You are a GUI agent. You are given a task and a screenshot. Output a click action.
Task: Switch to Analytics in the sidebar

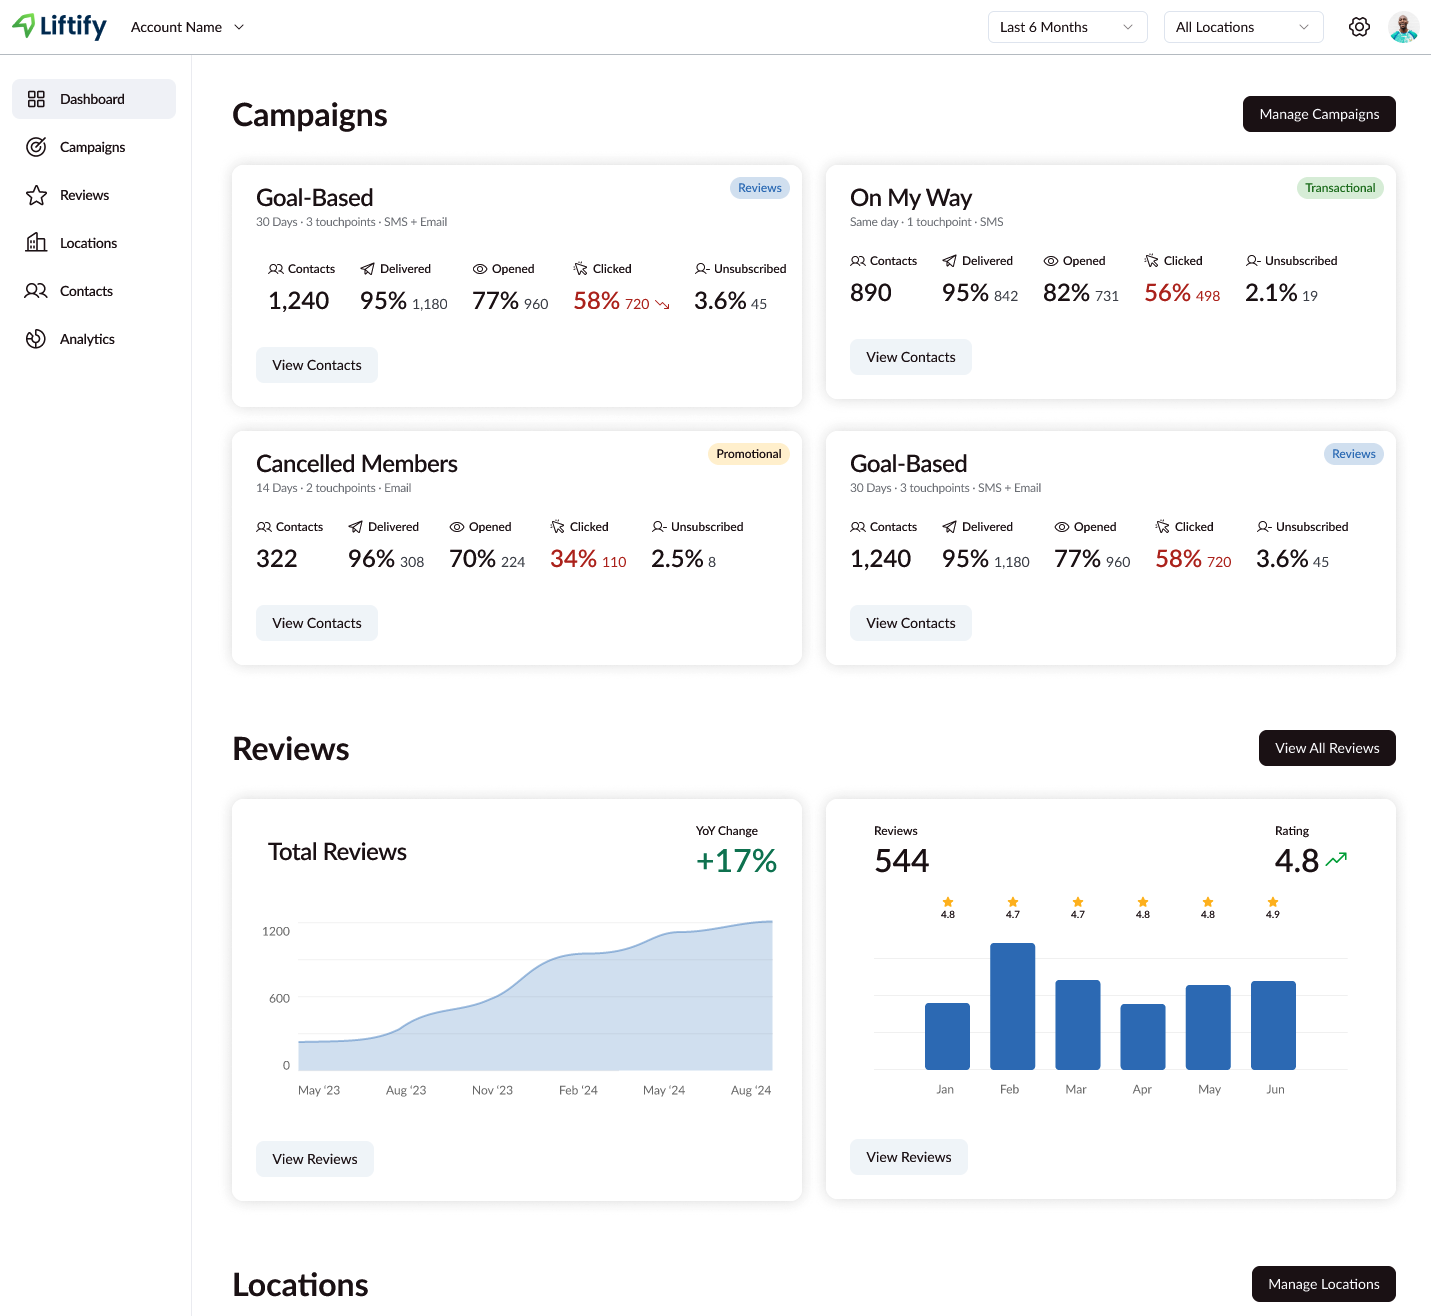[x=94, y=339]
